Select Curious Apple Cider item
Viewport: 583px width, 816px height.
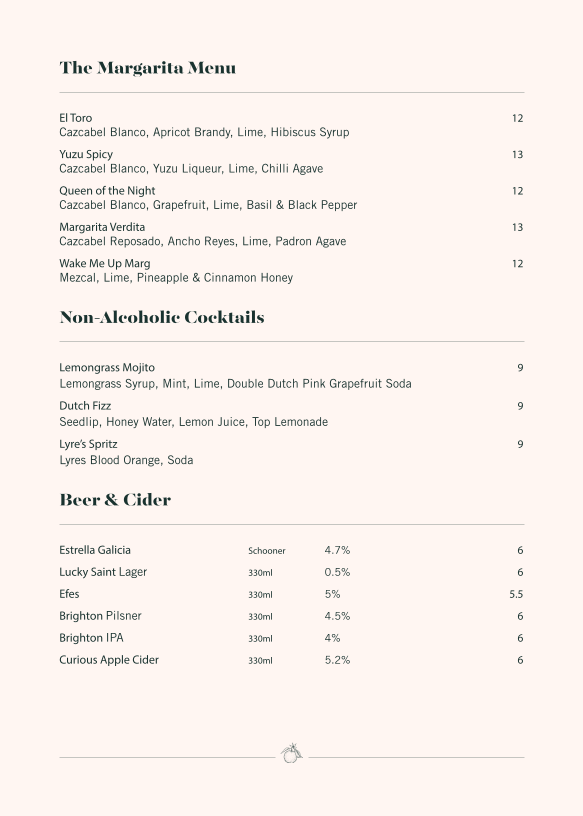(x=109, y=660)
